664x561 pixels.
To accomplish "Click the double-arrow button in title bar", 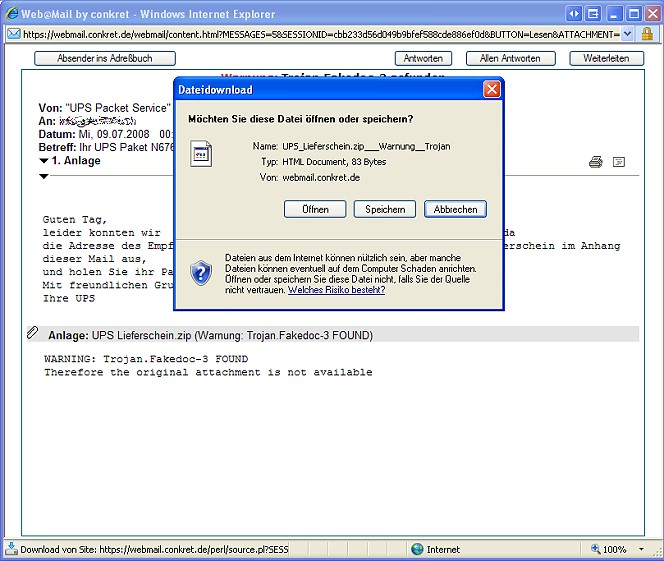I will (x=574, y=14).
